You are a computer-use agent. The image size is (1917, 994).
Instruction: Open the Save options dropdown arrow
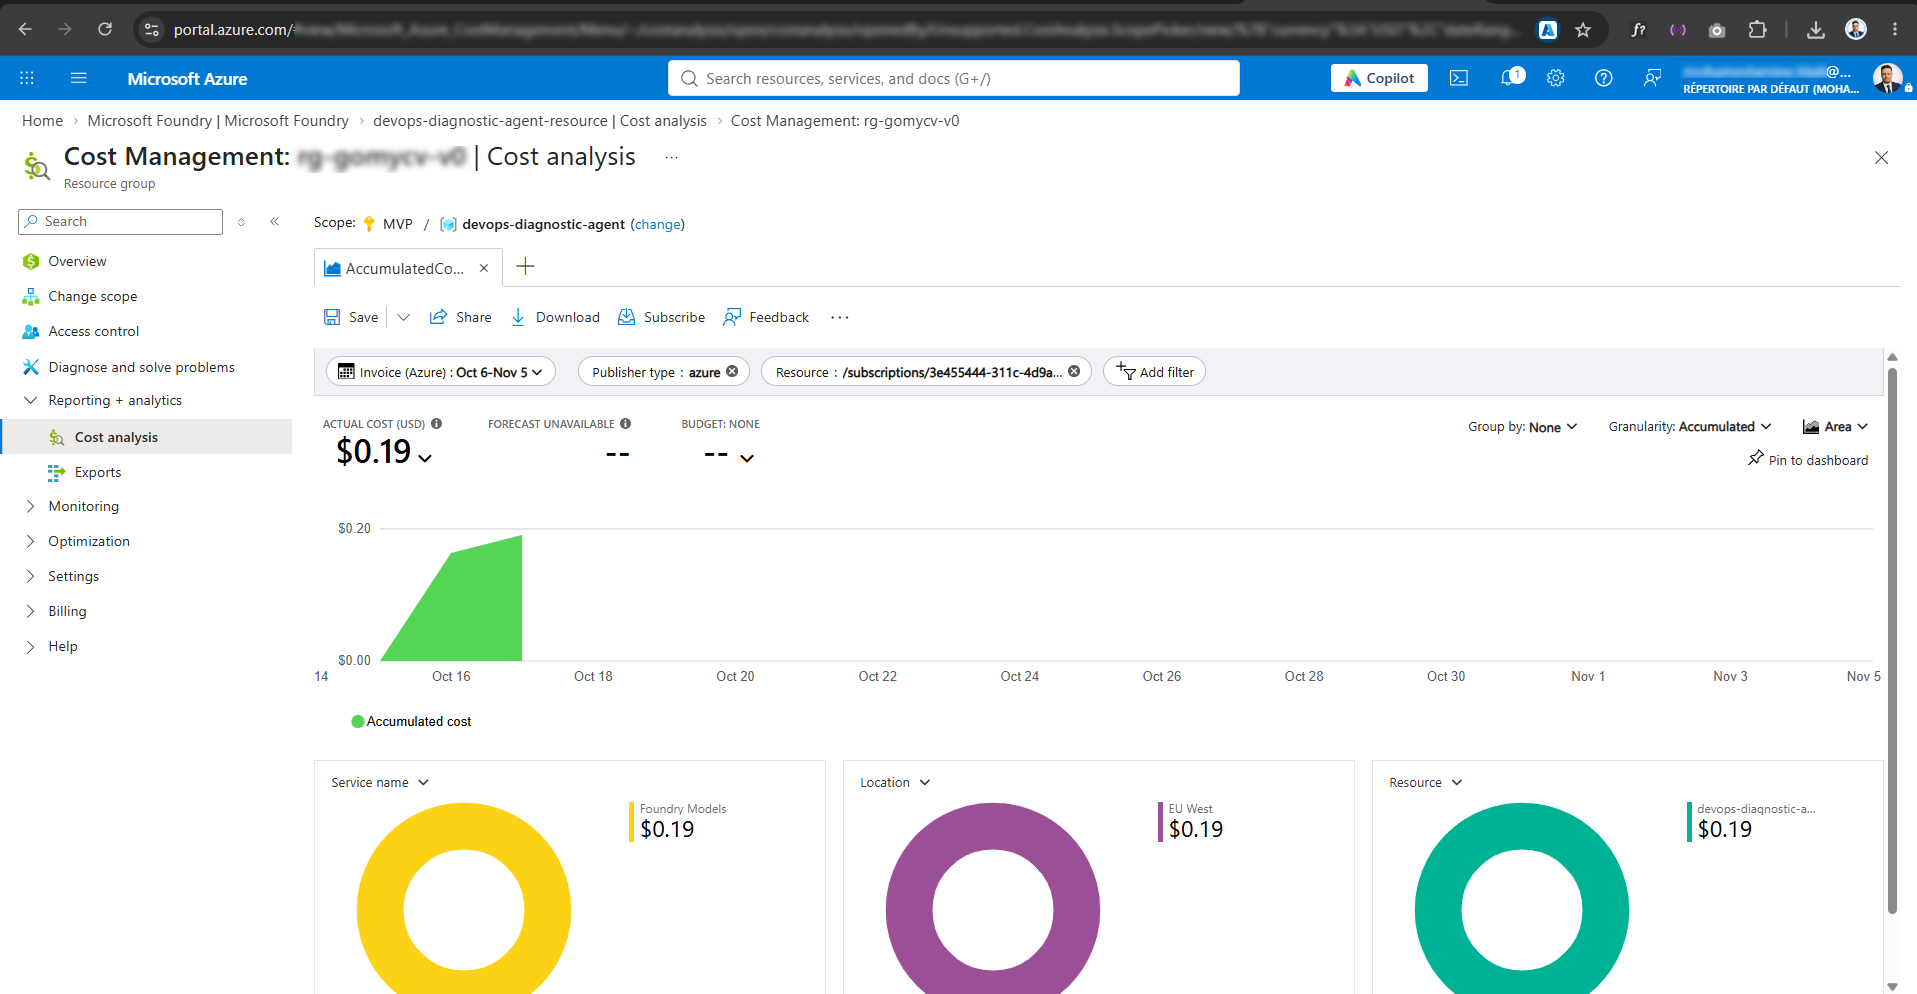click(404, 317)
